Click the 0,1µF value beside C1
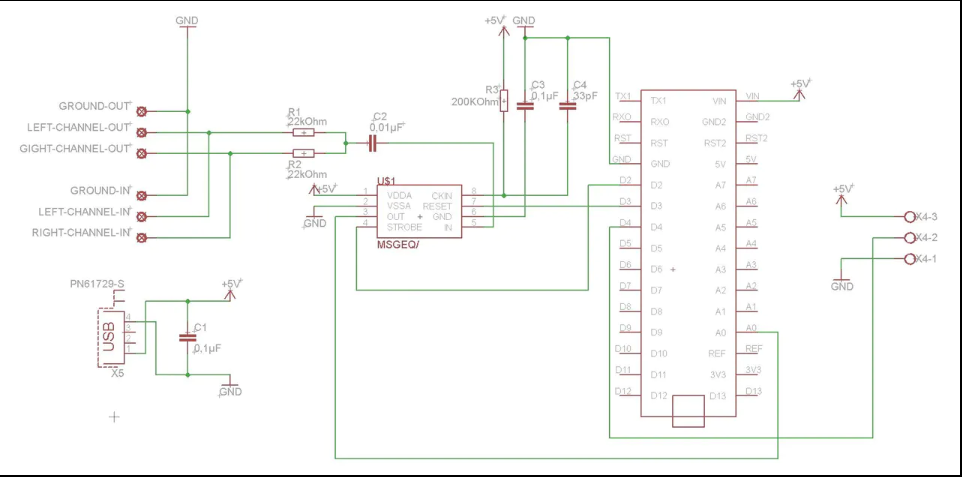 [207, 348]
